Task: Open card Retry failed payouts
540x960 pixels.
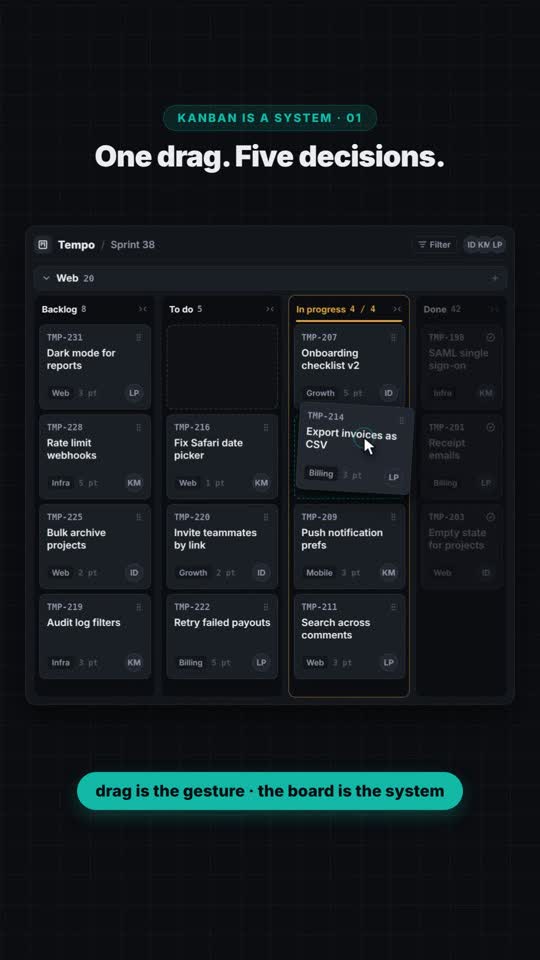Action: [222, 636]
